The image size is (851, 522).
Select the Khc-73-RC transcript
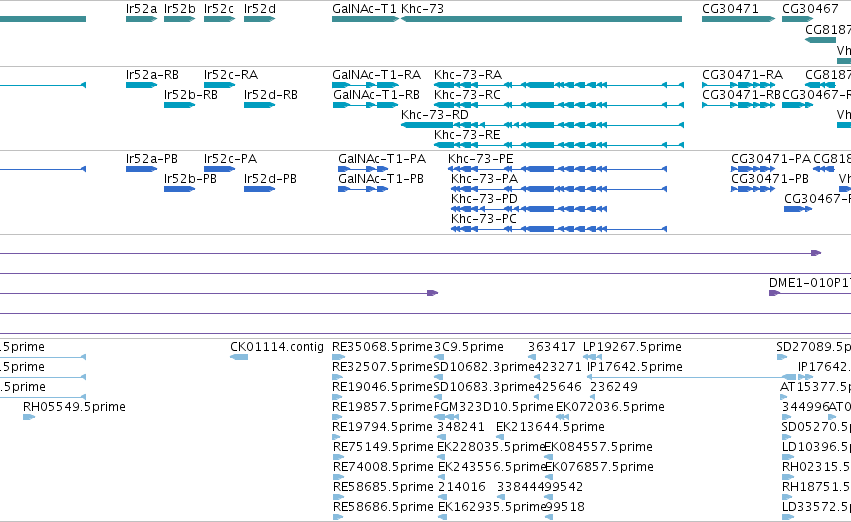[x=559, y=105]
